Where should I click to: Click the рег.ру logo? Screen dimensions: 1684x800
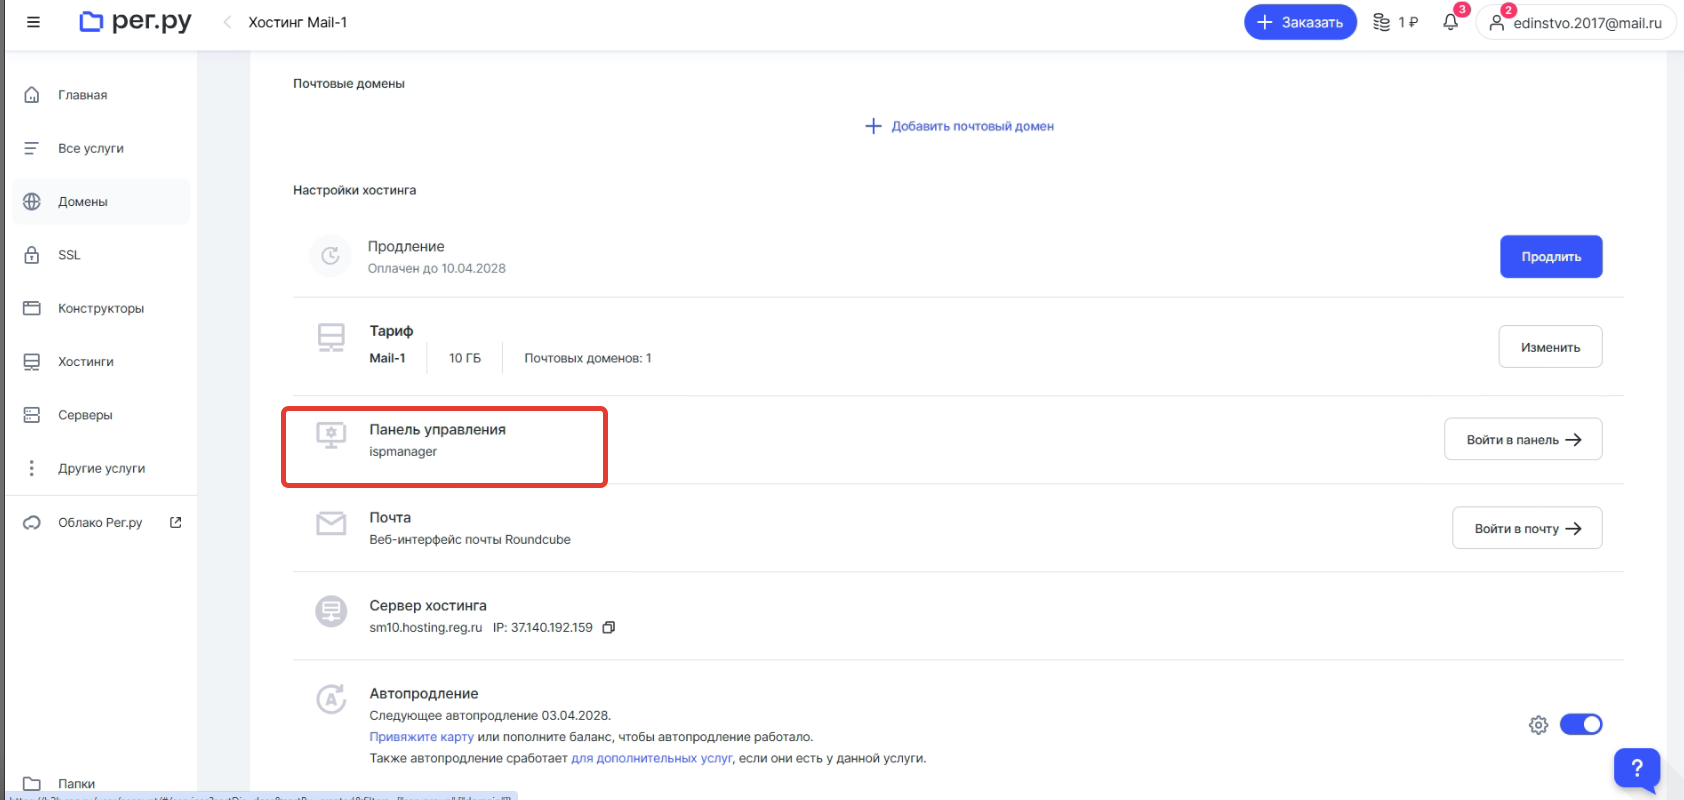[x=135, y=21]
